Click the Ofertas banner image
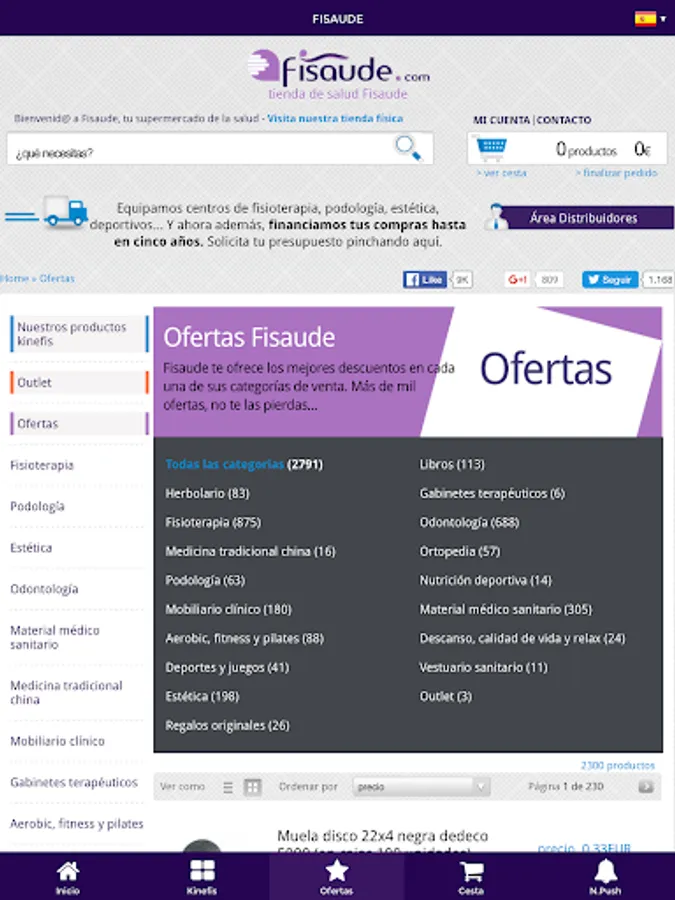Image resolution: width=675 pixels, height=900 pixels. point(408,371)
